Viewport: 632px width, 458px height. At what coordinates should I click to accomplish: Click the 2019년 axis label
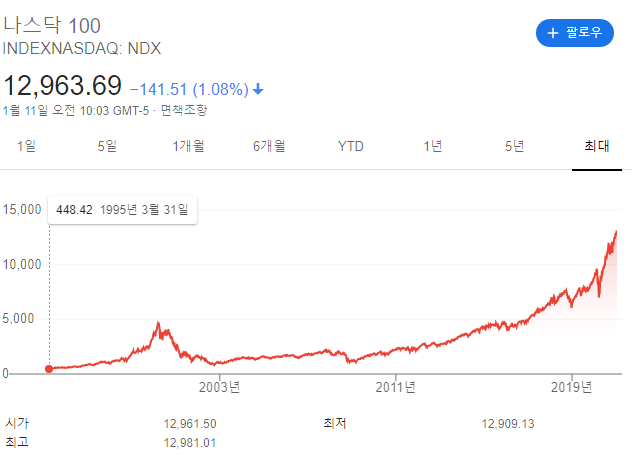click(x=572, y=387)
